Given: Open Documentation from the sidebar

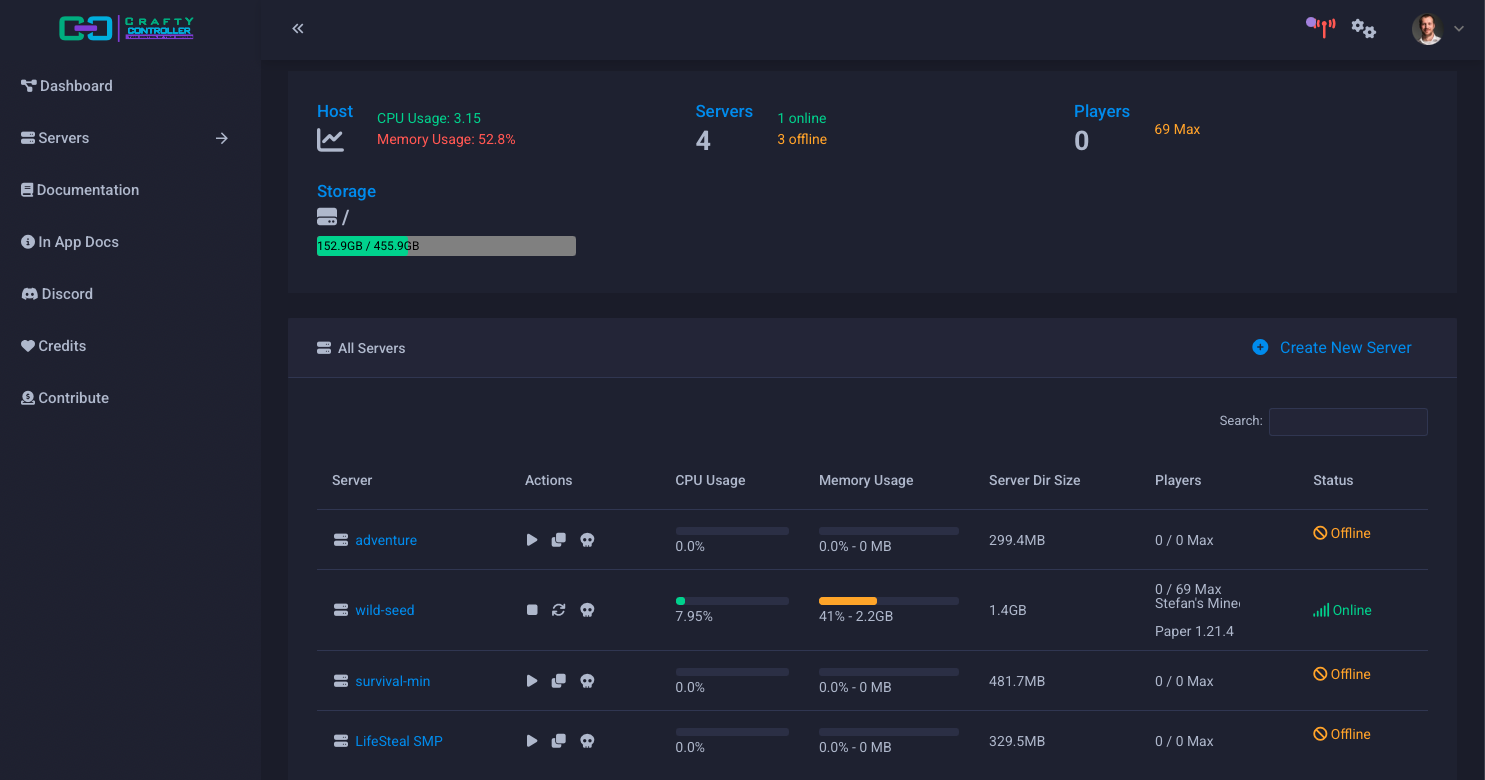Looking at the screenshot, I should coord(87,190).
